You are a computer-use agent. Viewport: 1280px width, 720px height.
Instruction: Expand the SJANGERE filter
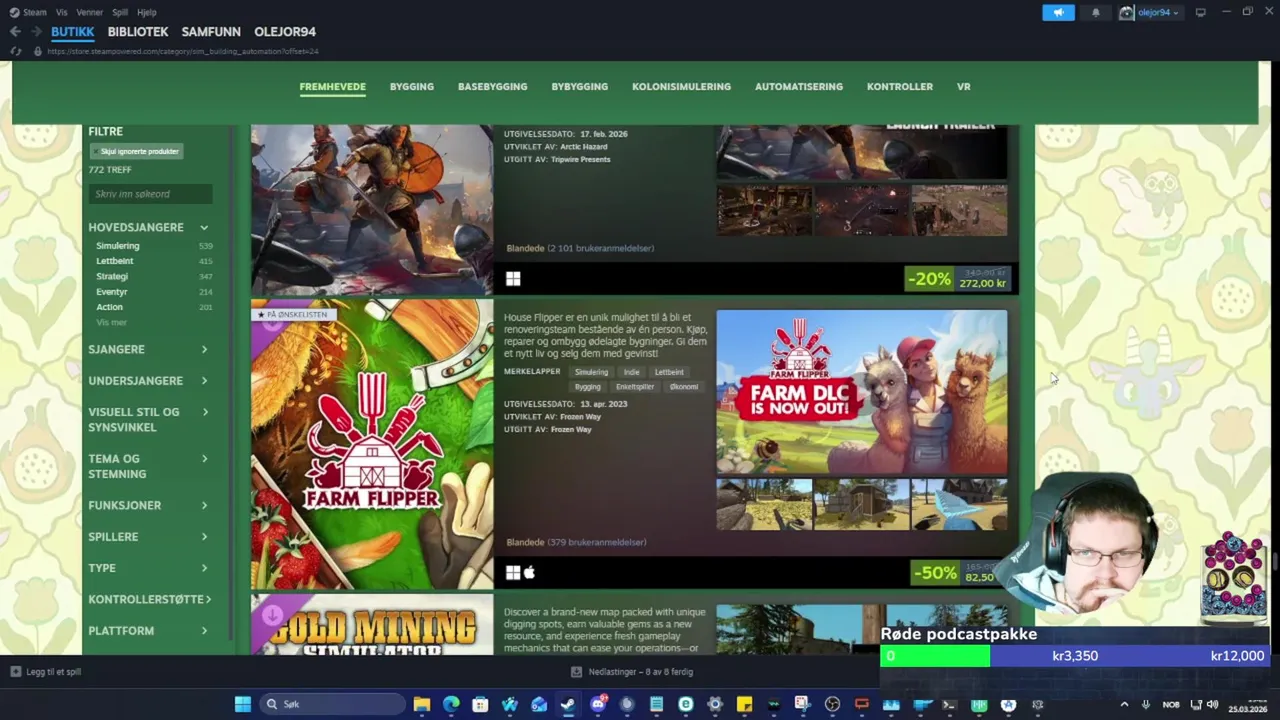coord(148,349)
